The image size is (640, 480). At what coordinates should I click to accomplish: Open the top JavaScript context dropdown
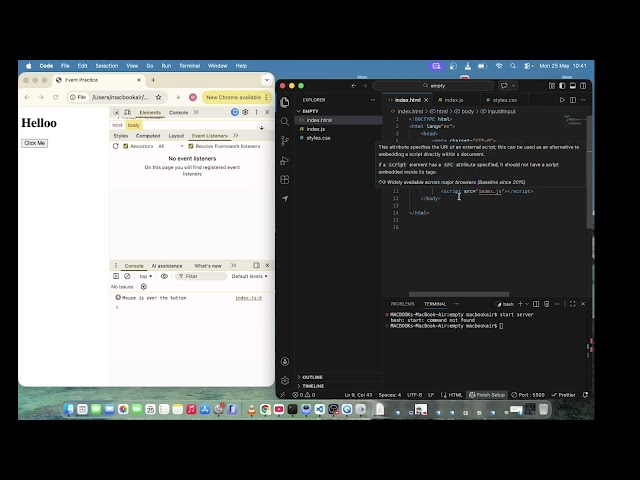click(145, 276)
